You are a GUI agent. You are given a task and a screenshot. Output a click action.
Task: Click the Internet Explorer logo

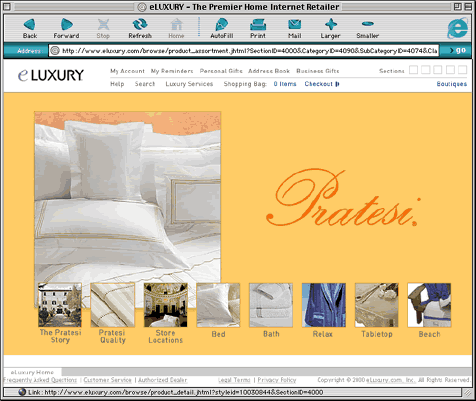[x=457, y=28]
